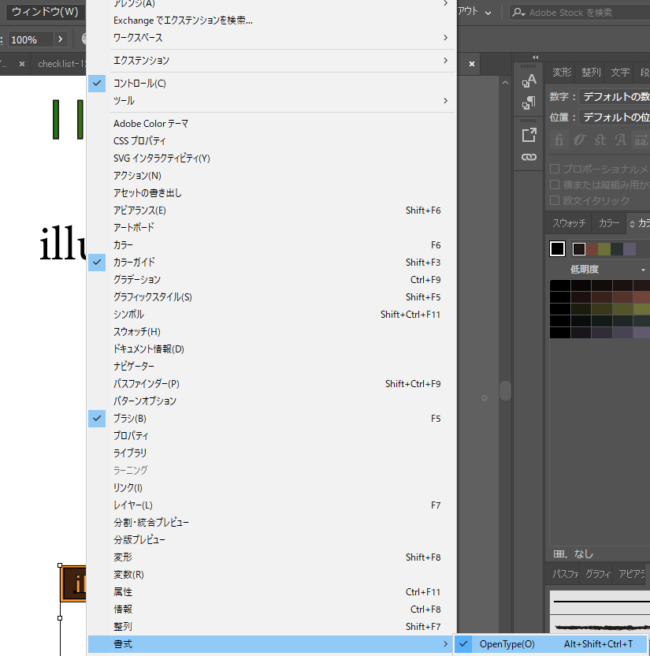Image resolution: width=650 pixels, height=656 pixels.
Task: Open the Links panel chain icon
Action: point(529,157)
